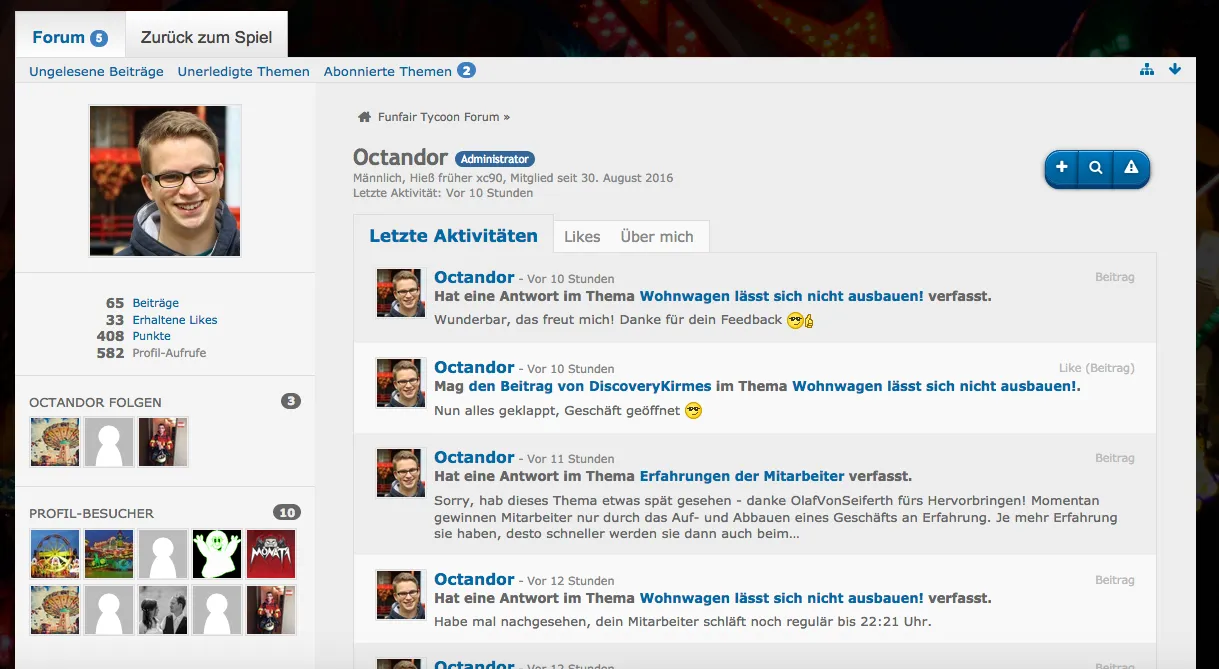1219x669 pixels.
Task: Open Ungelesene Beiträge link
Action: (96, 71)
